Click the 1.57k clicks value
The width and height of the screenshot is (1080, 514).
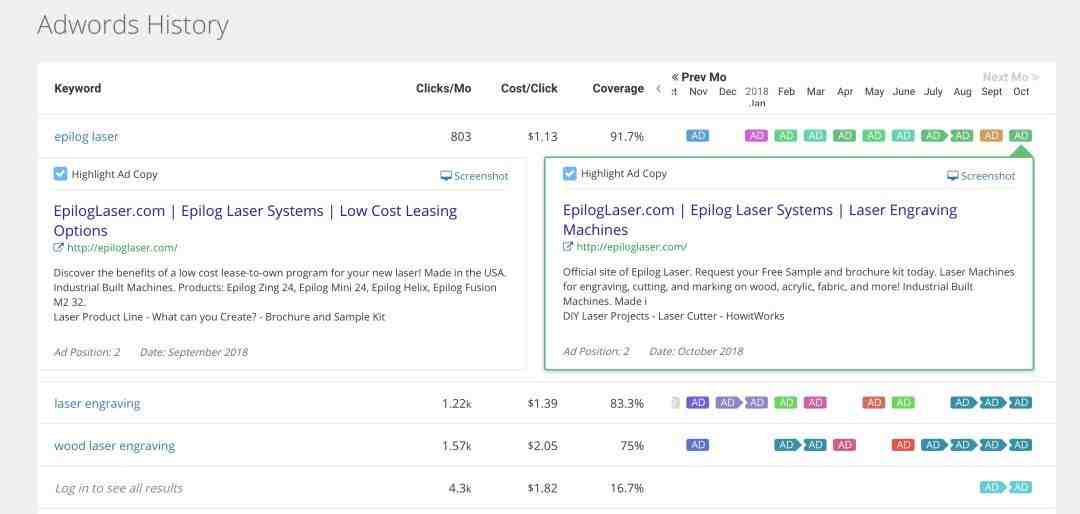457,446
